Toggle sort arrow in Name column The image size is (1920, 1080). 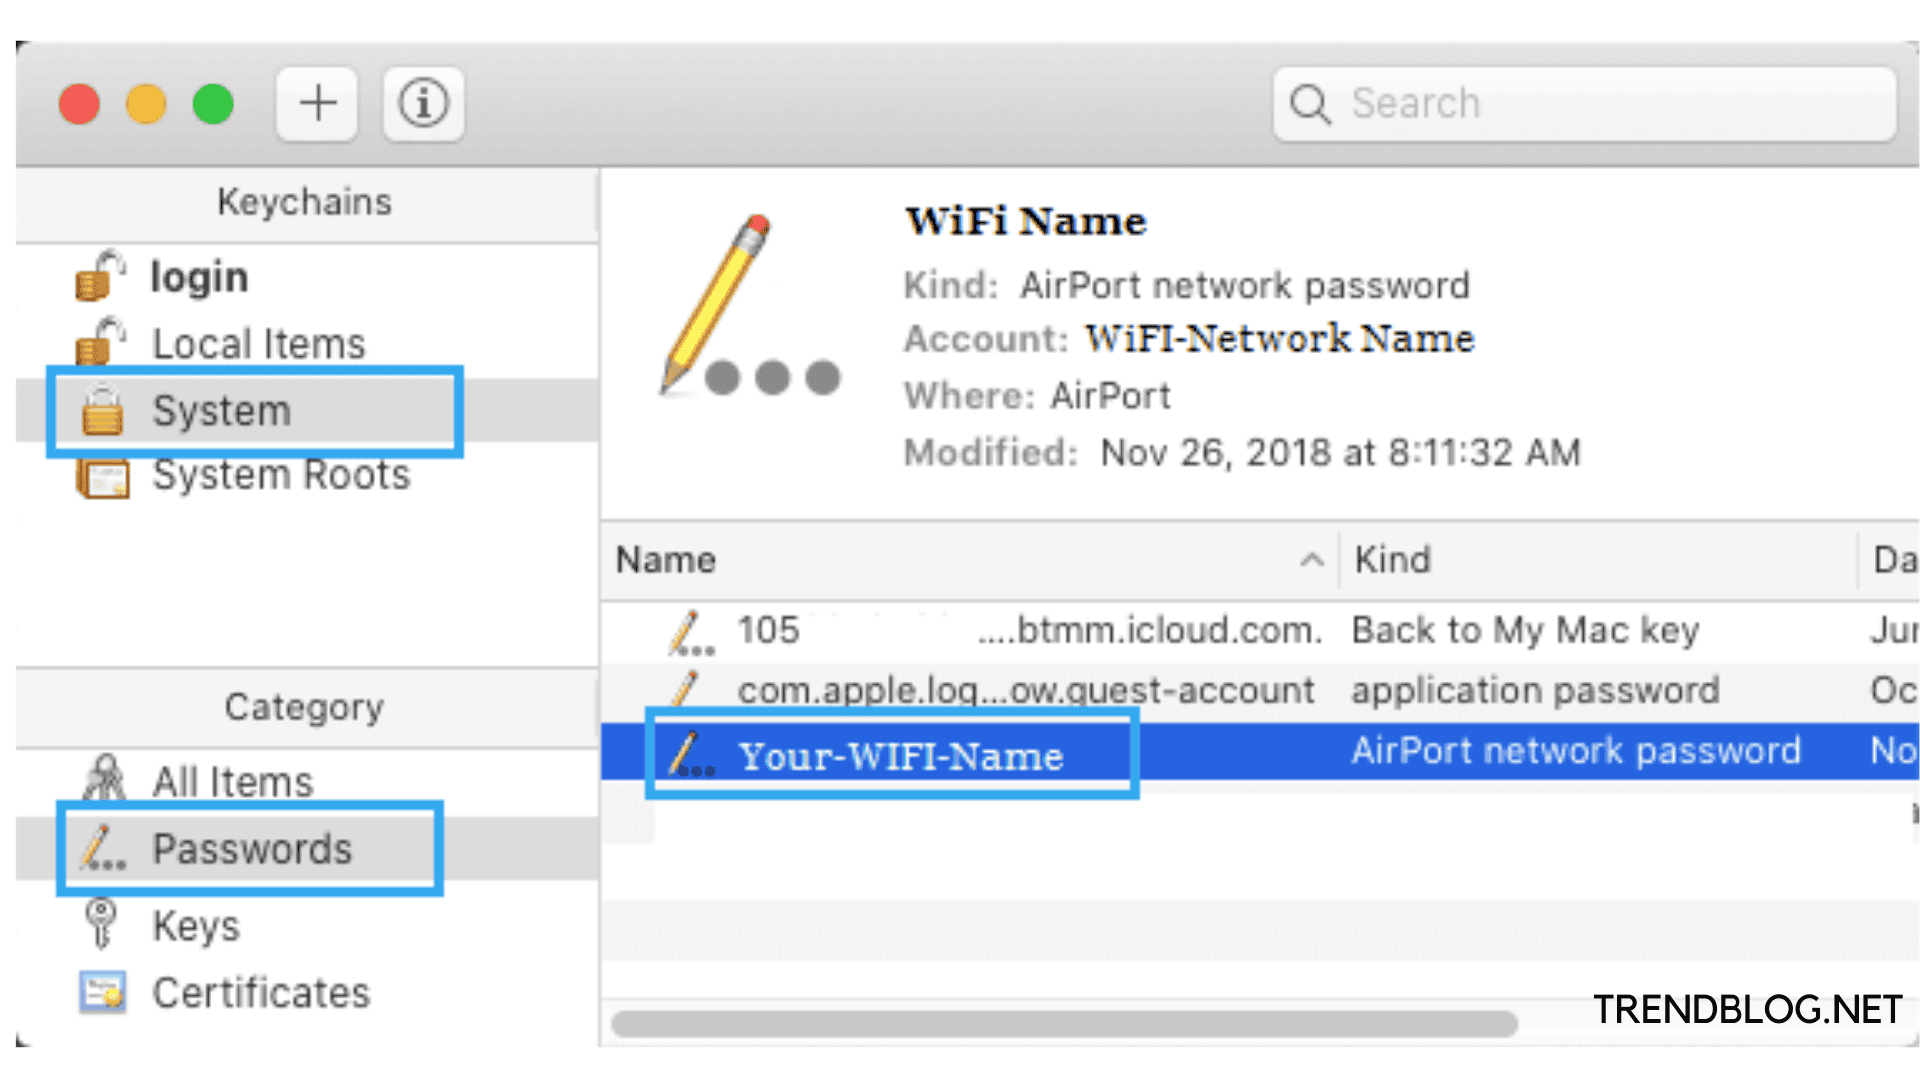click(1311, 560)
